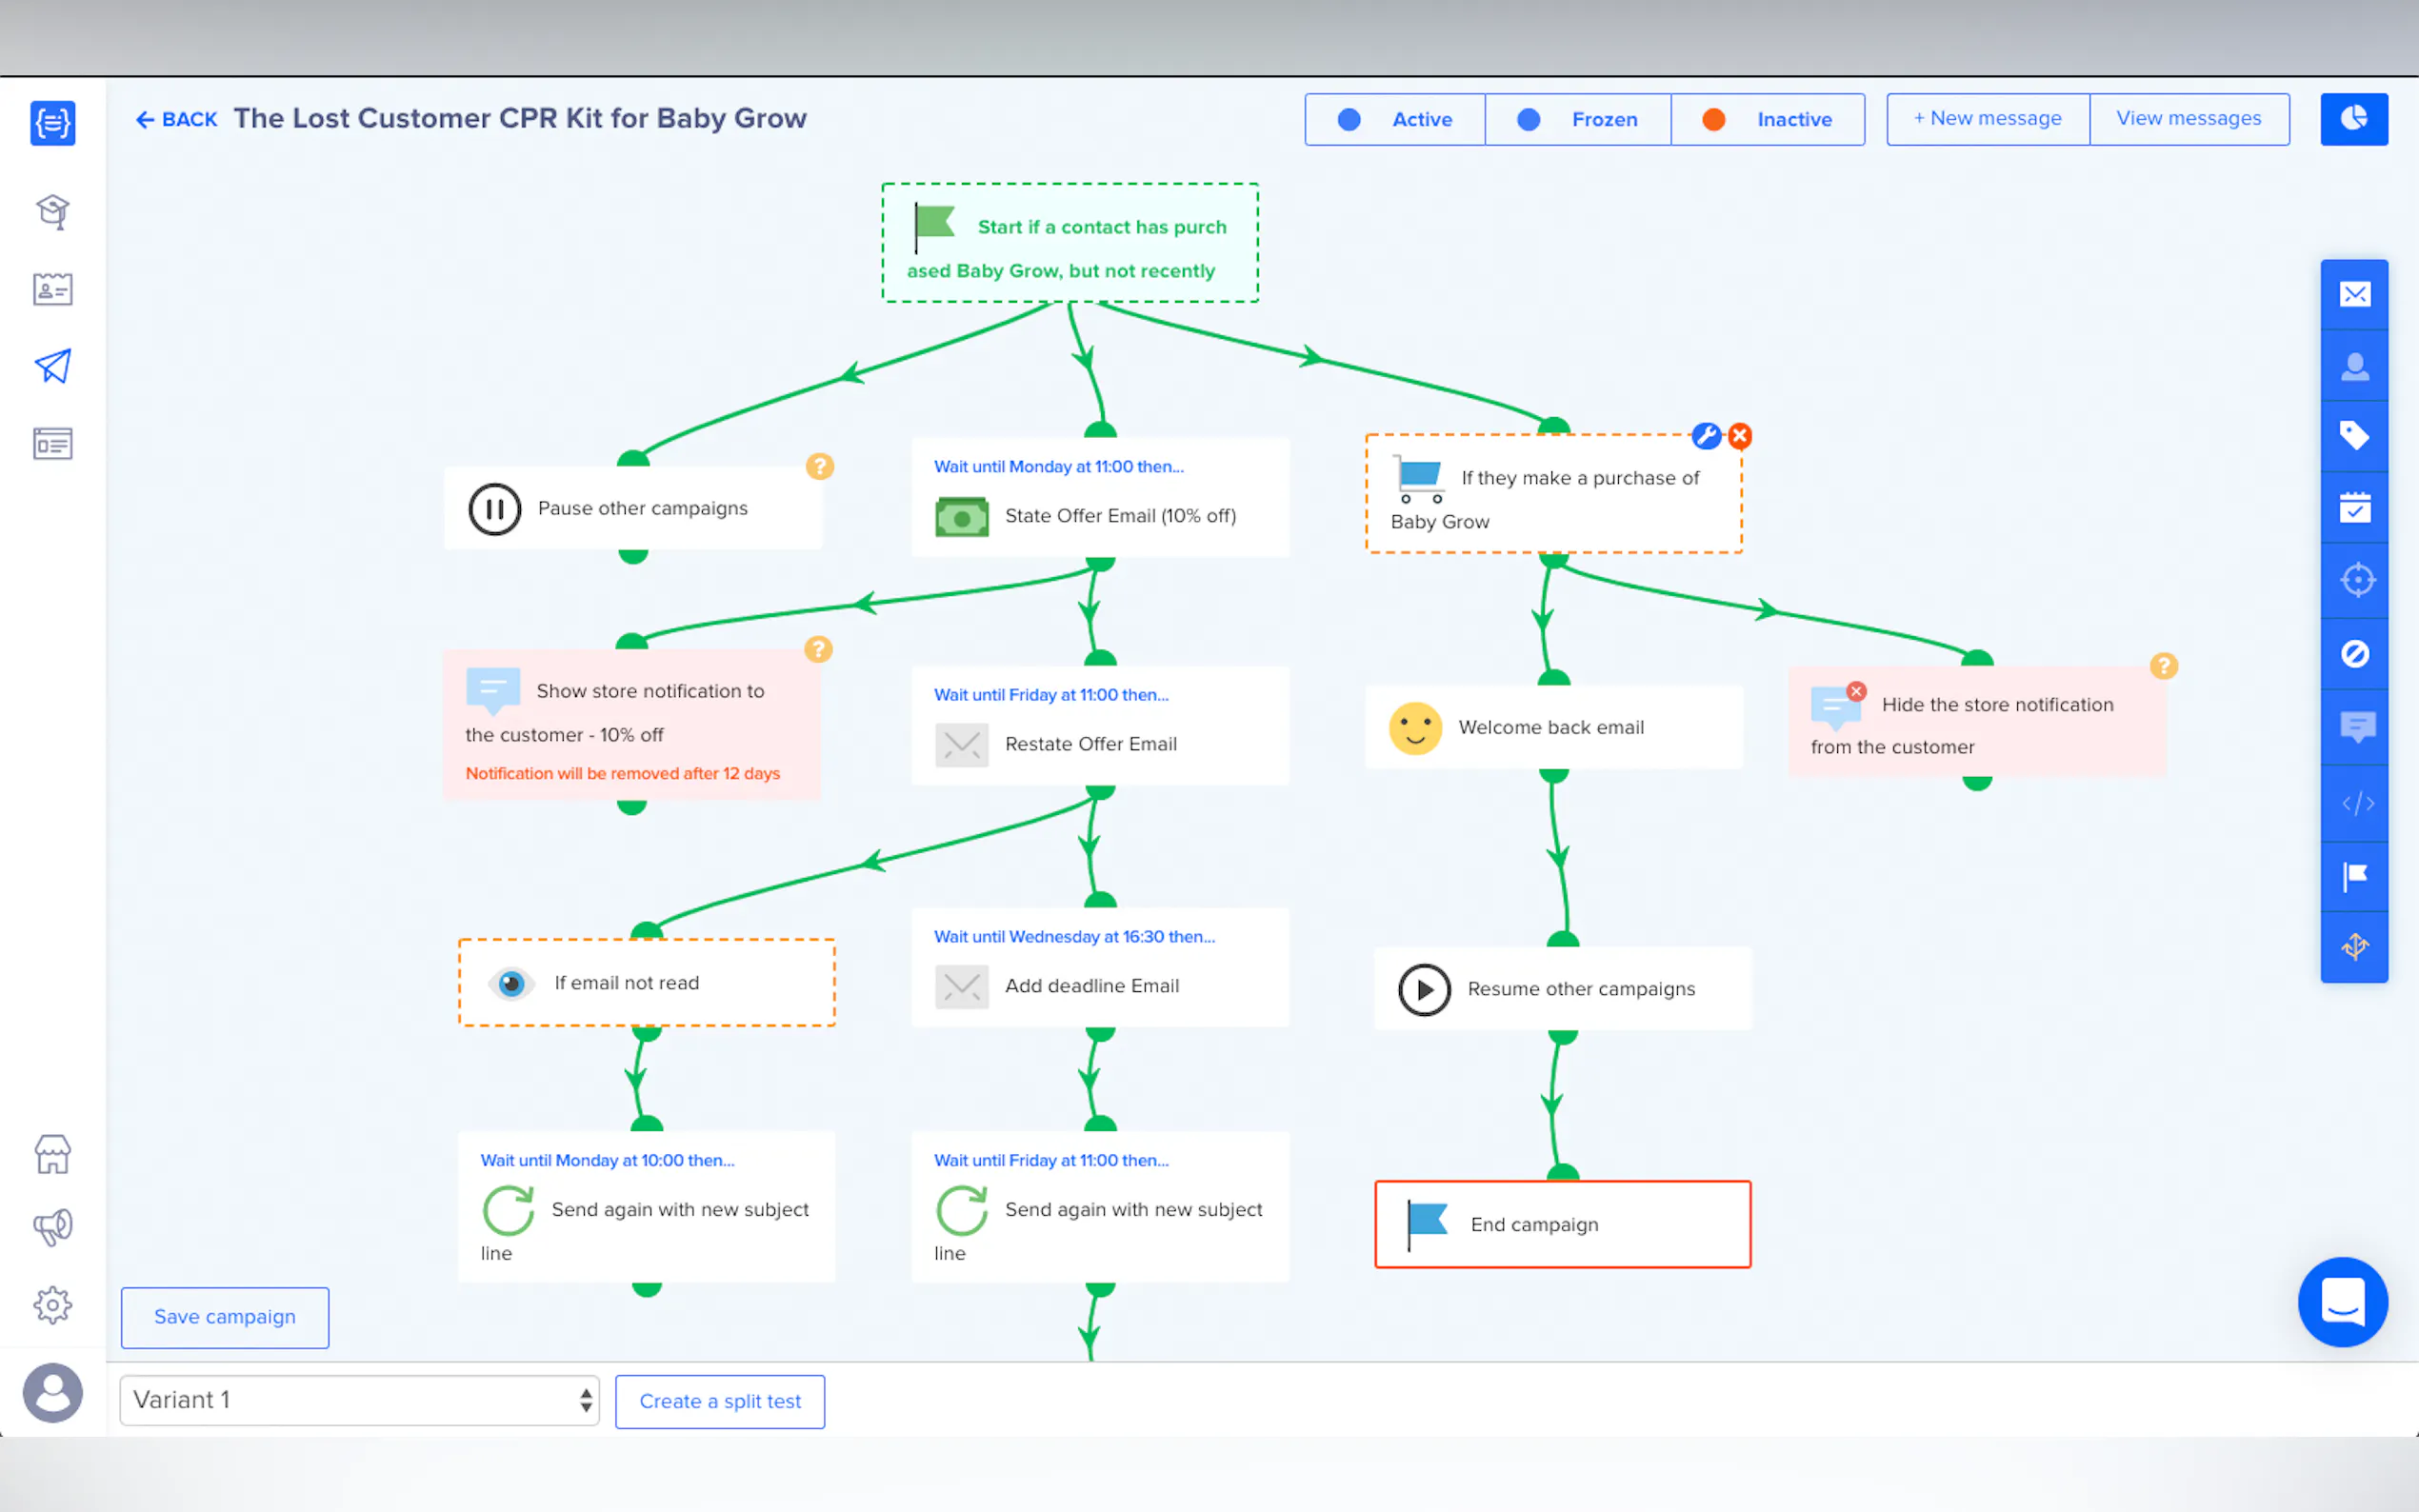Select the End campaign node
Image resolution: width=2419 pixels, height=1512 pixels.
click(x=1562, y=1224)
